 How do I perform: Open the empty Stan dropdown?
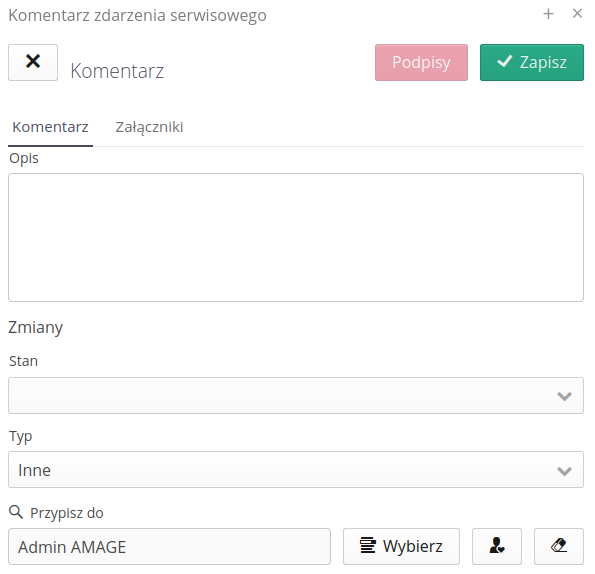point(296,395)
